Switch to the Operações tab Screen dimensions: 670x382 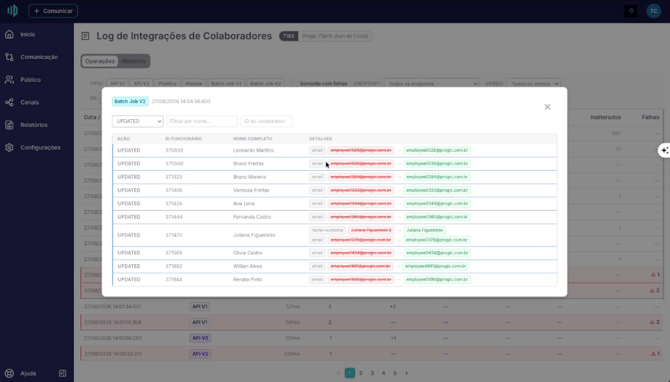click(x=100, y=61)
